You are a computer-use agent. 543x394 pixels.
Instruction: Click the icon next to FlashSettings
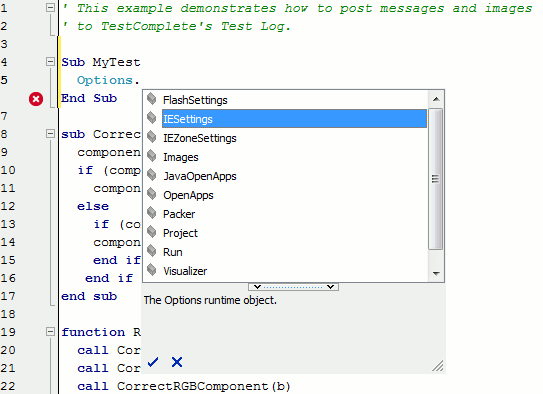click(152, 99)
